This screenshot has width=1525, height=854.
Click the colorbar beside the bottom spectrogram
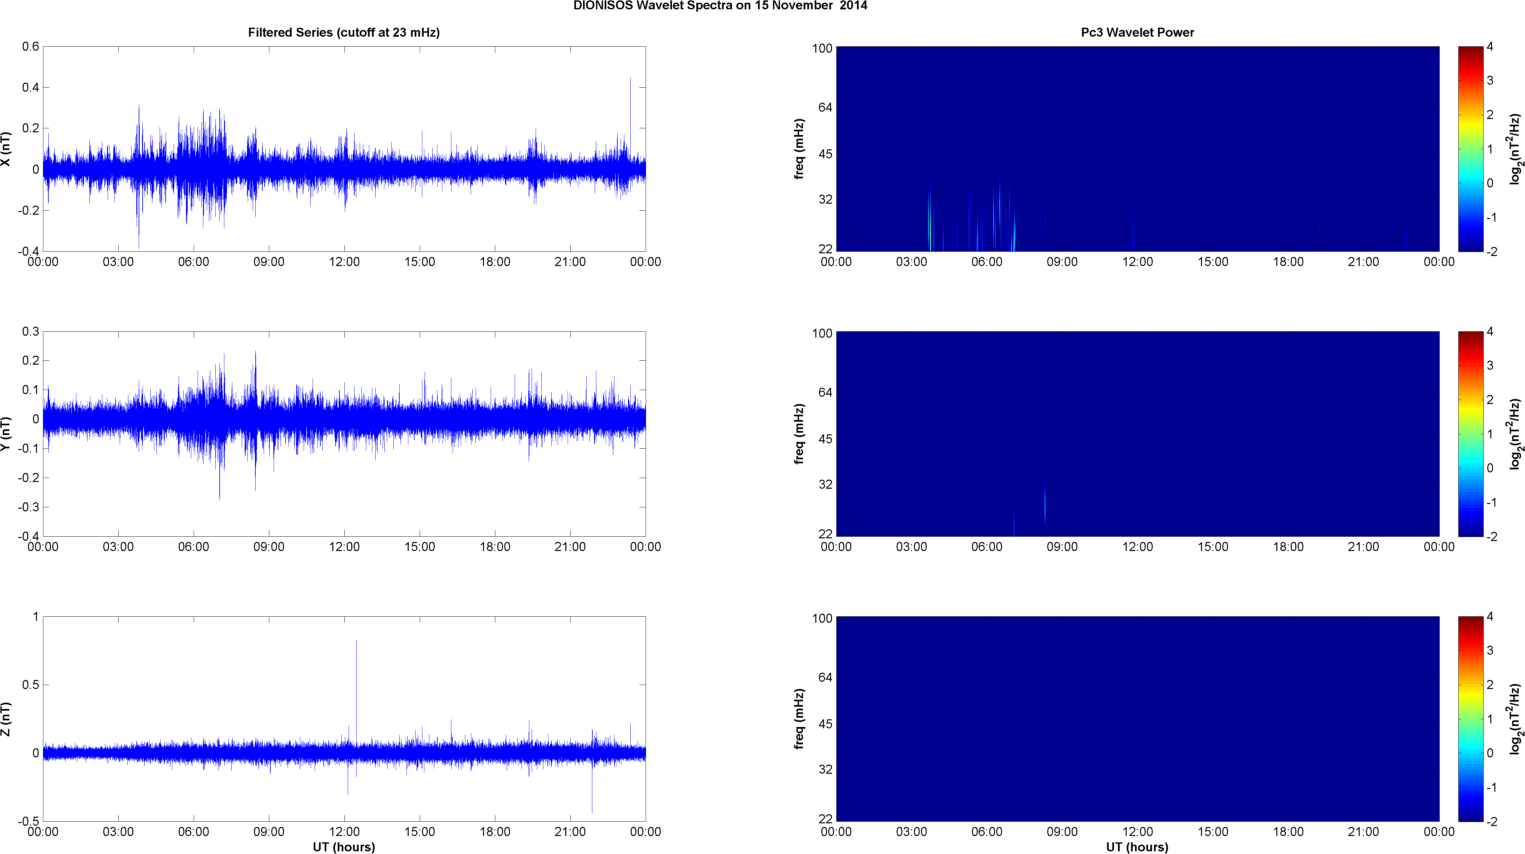pos(1470,719)
